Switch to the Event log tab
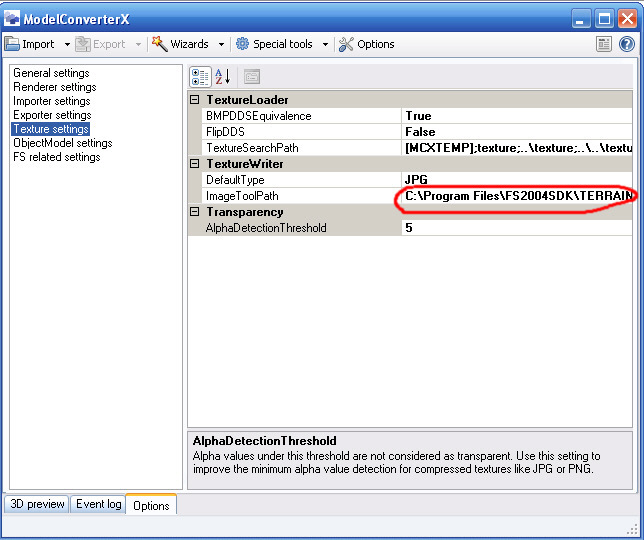The width and height of the screenshot is (644, 540). tap(99, 504)
